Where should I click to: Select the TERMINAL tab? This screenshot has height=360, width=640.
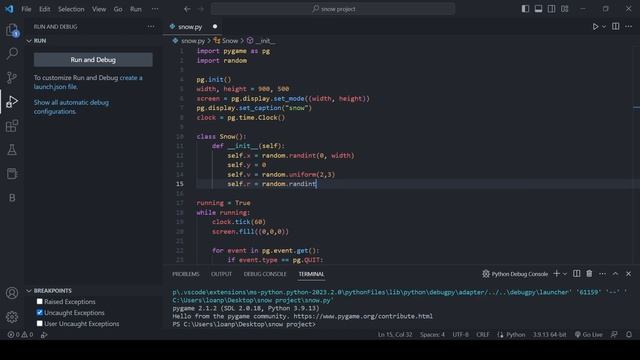pos(311,274)
